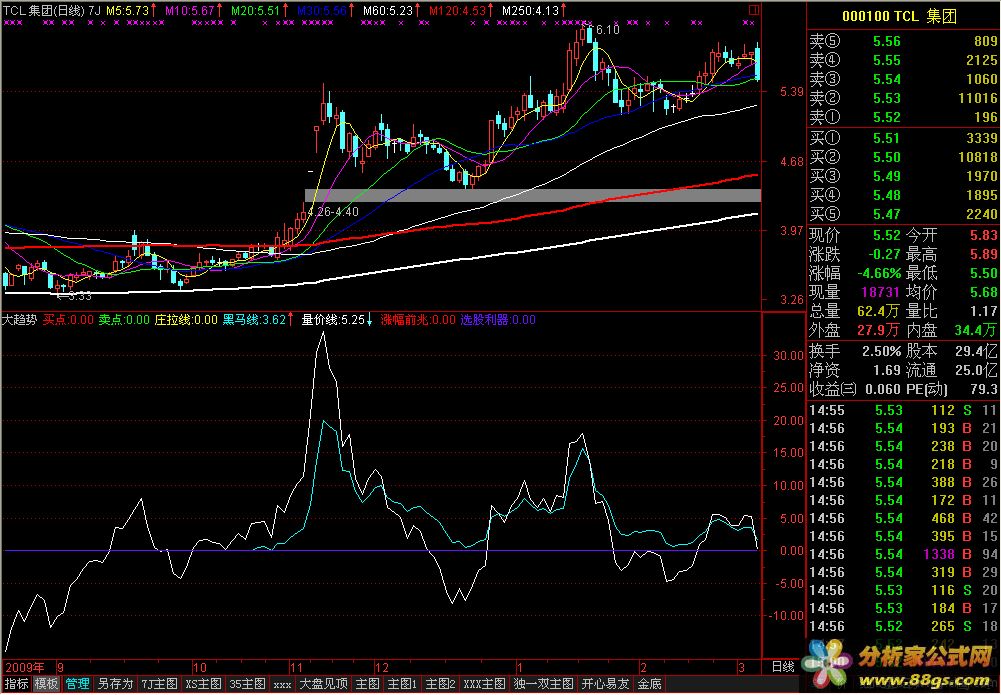Click the 买⑤ 5.47 bid row

(x=903, y=214)
